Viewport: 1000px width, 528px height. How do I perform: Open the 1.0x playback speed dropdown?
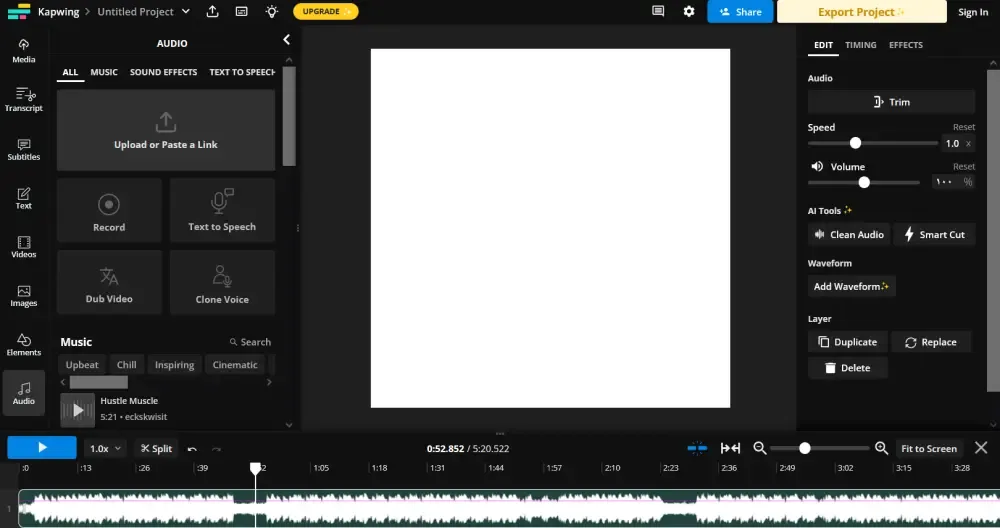(105, 449)
